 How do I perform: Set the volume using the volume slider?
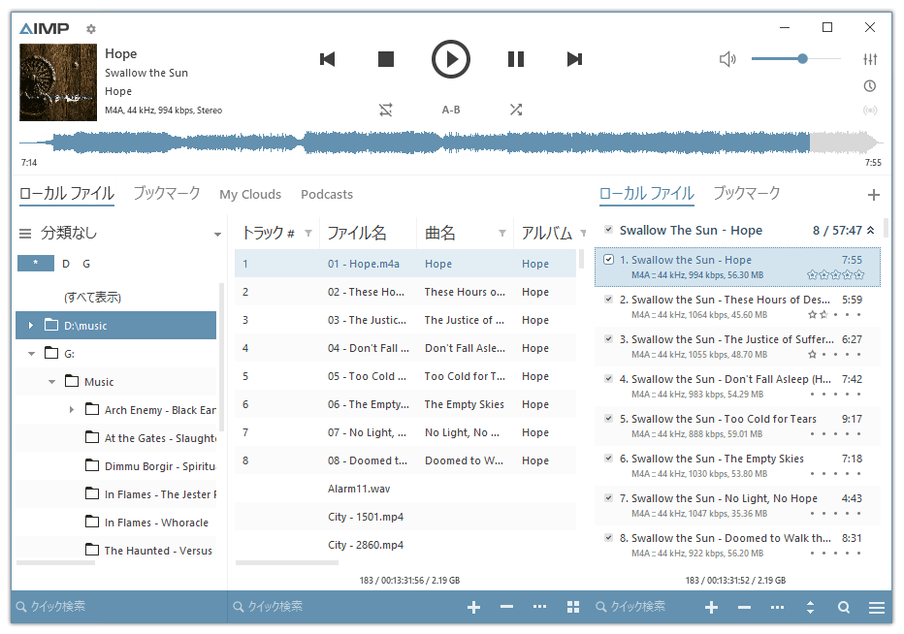pos(796,59)
